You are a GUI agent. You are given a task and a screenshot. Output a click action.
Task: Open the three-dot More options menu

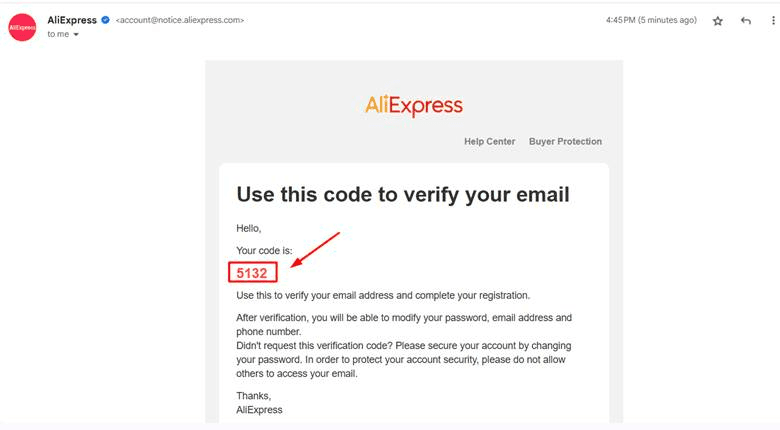click(773, 20)
